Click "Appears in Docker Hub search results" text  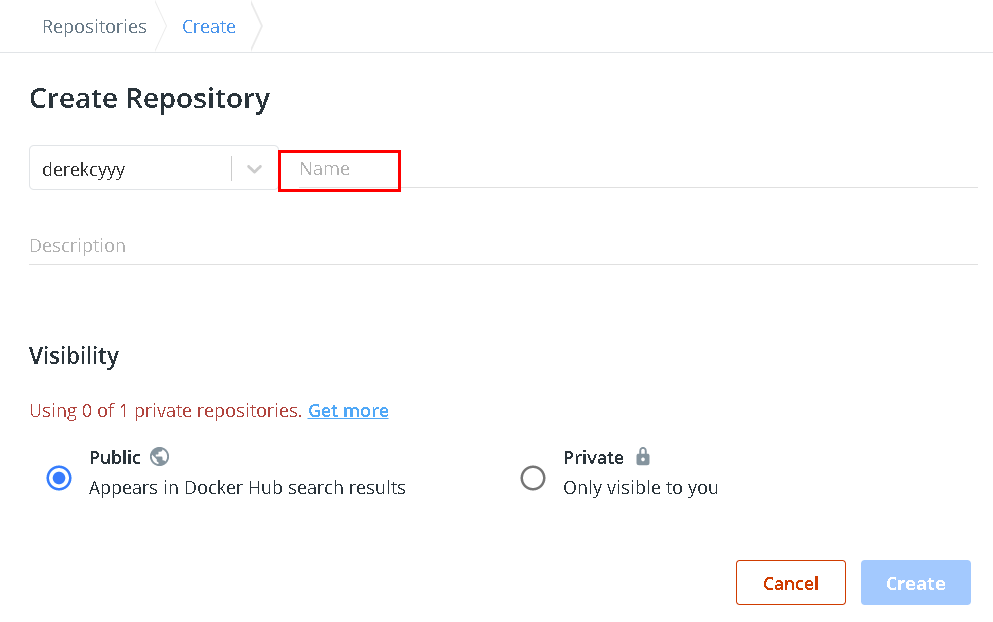[x=247, y=488]
